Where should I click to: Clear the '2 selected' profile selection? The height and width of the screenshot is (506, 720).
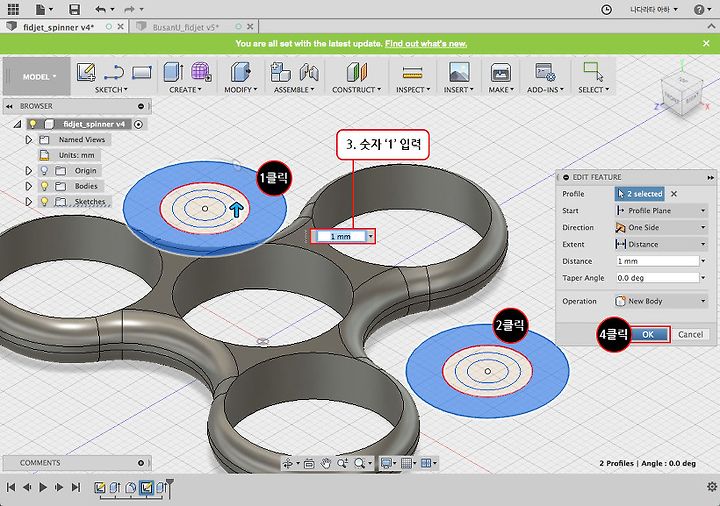click(x=674, y=194)
